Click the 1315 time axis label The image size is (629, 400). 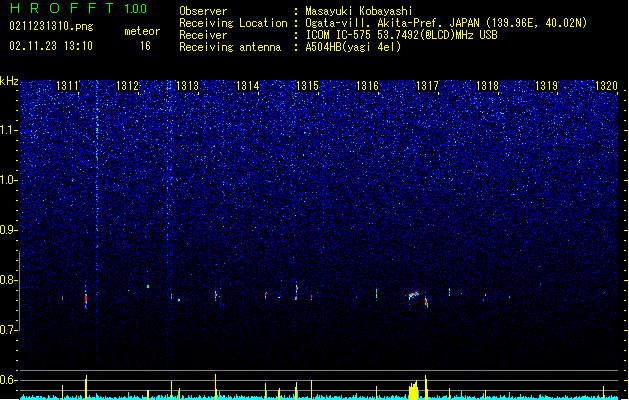pyautogui.click(x=307, y=86)
